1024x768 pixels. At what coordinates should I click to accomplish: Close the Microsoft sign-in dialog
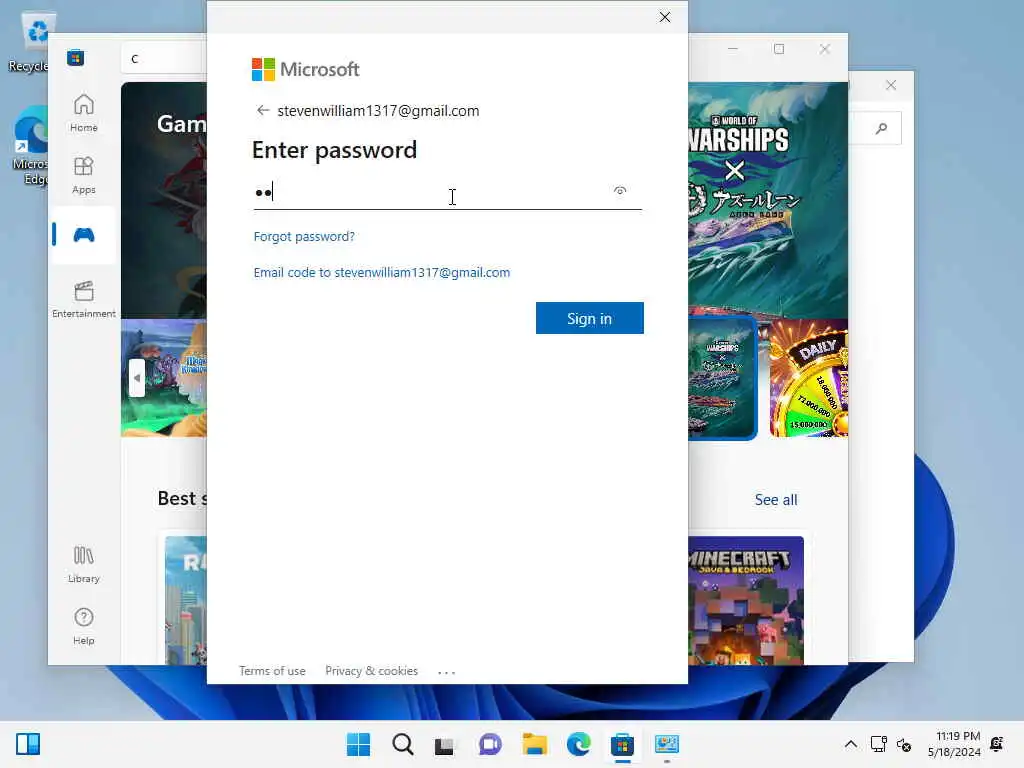[665, 17]
